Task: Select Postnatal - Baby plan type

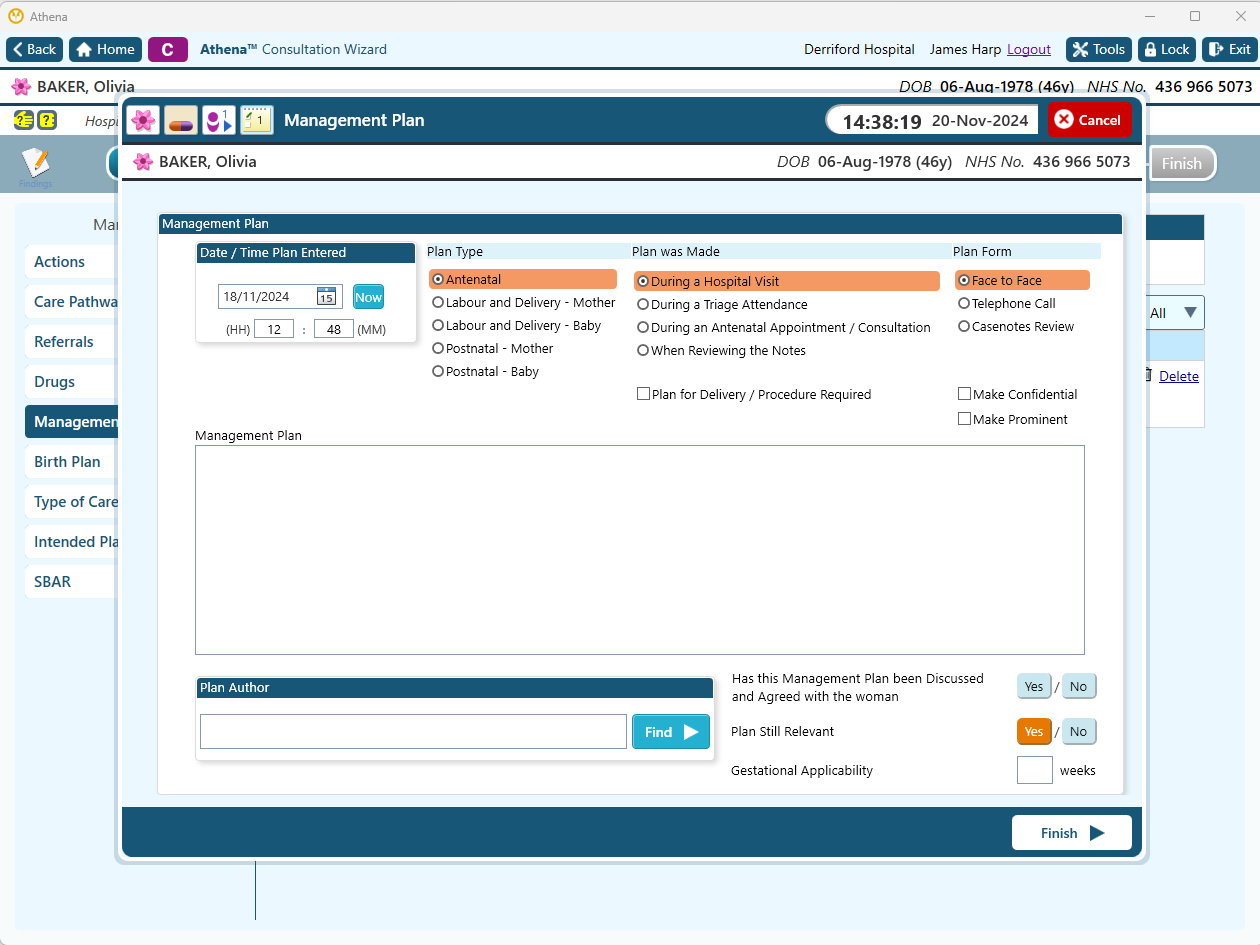Action: pos(485,371)
